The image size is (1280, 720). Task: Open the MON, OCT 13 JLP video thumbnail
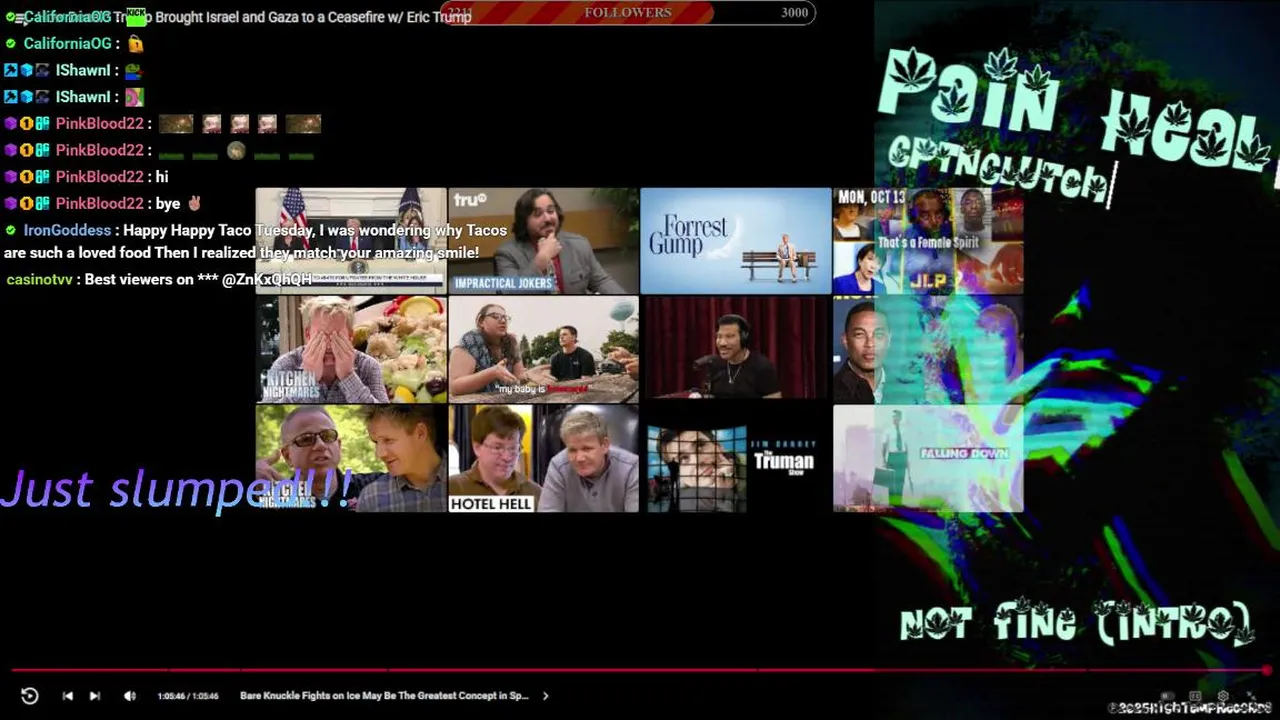(928, 241)
